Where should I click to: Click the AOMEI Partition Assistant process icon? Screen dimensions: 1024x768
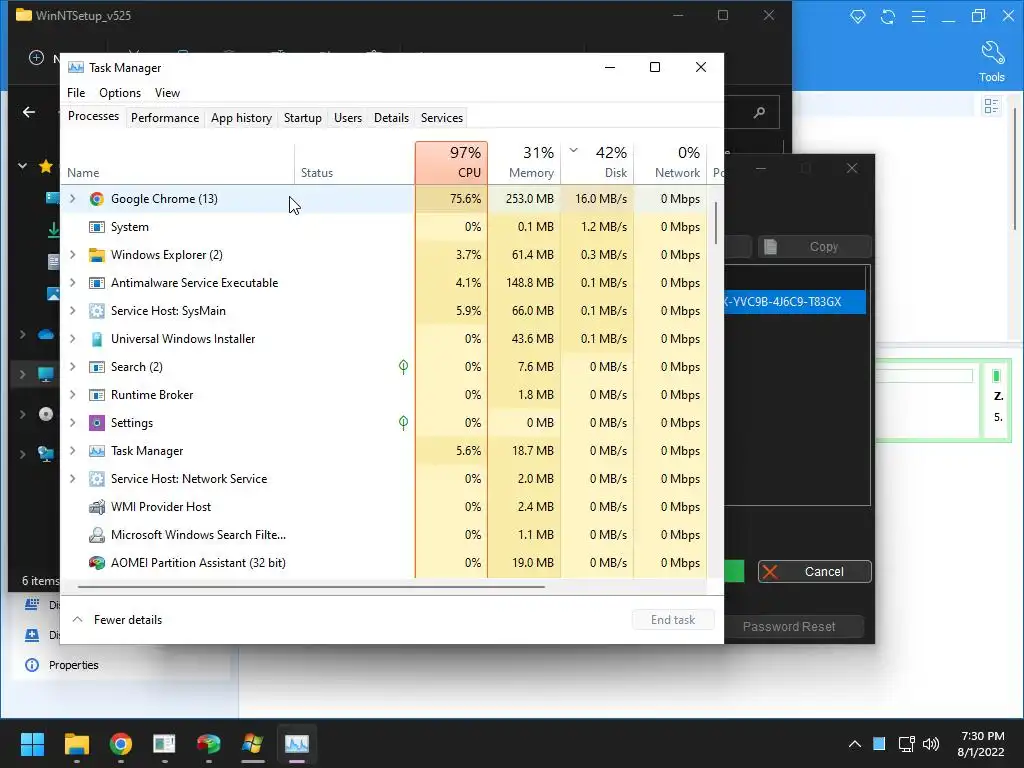tap(97, 564)
